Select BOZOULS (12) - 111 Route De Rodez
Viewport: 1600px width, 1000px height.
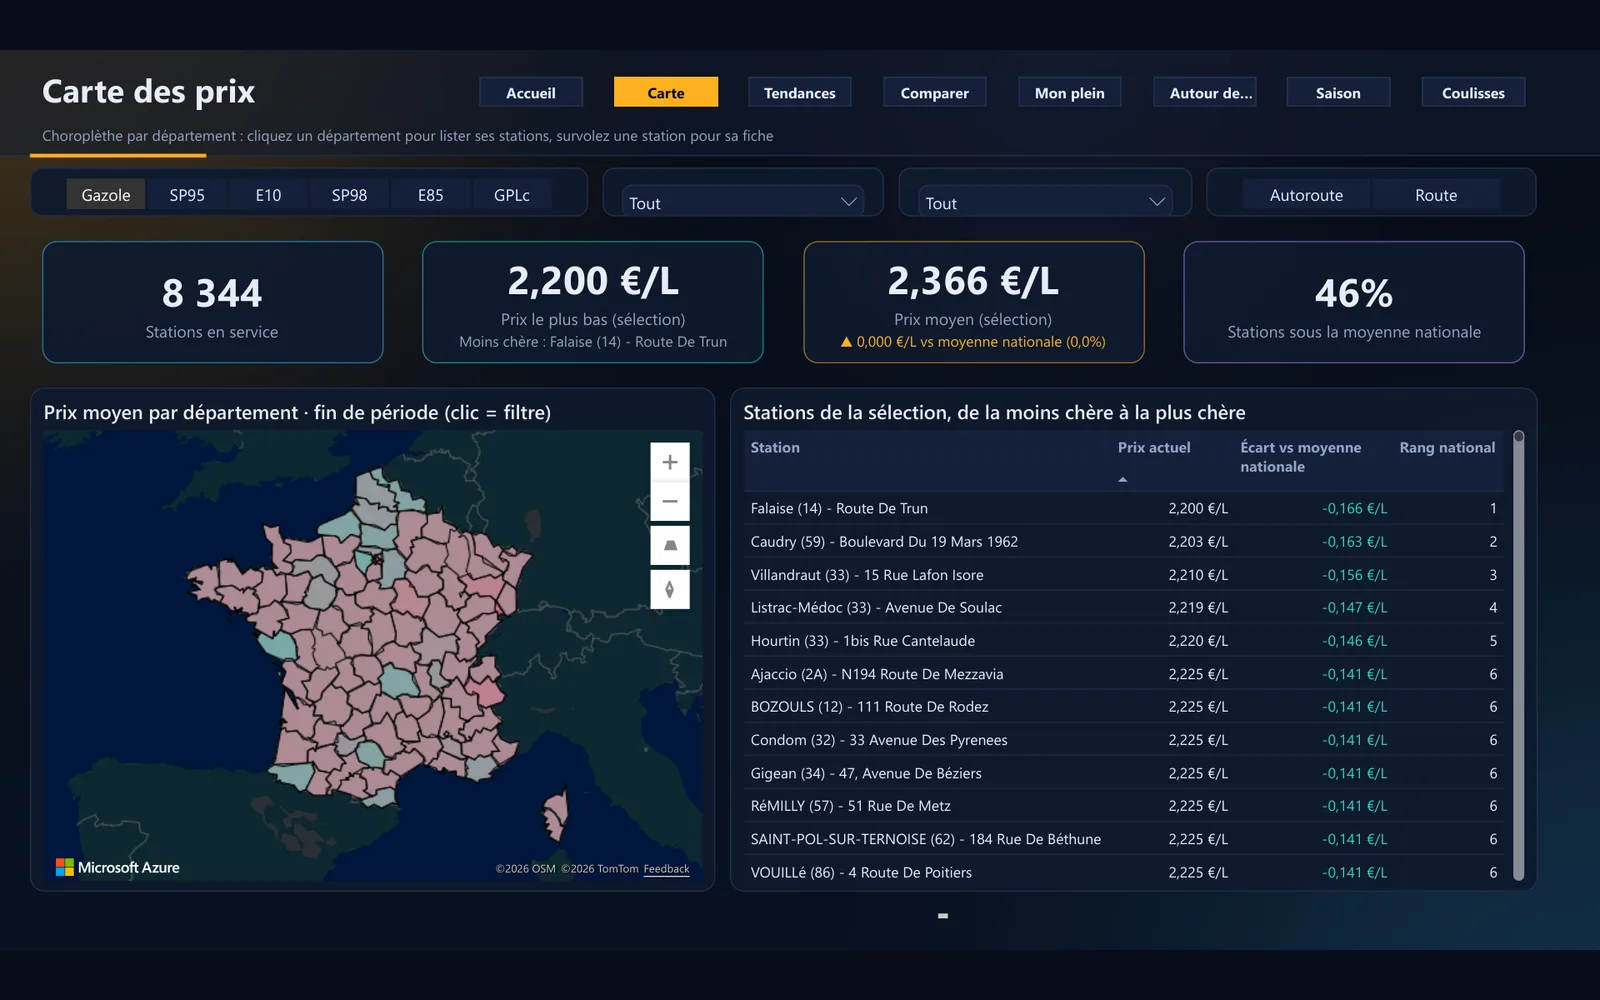[1124, 706]
